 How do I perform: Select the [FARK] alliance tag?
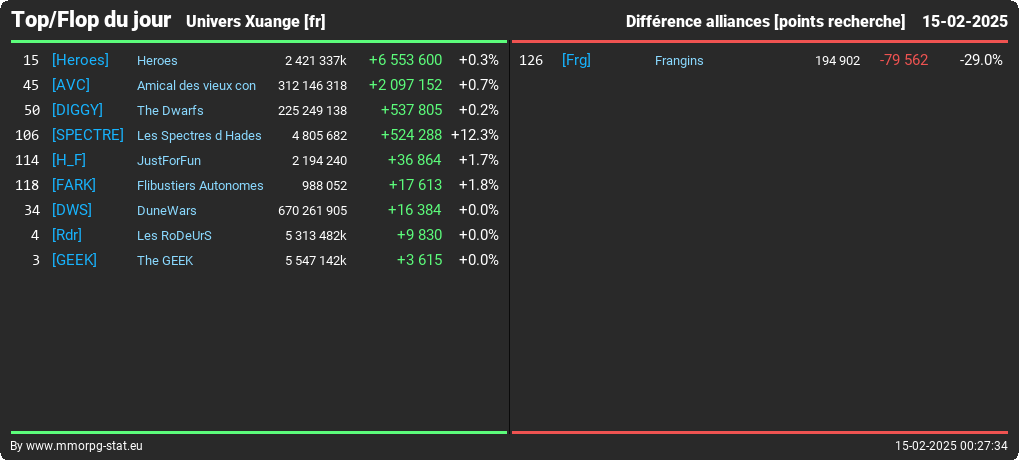tap(74, 185)
